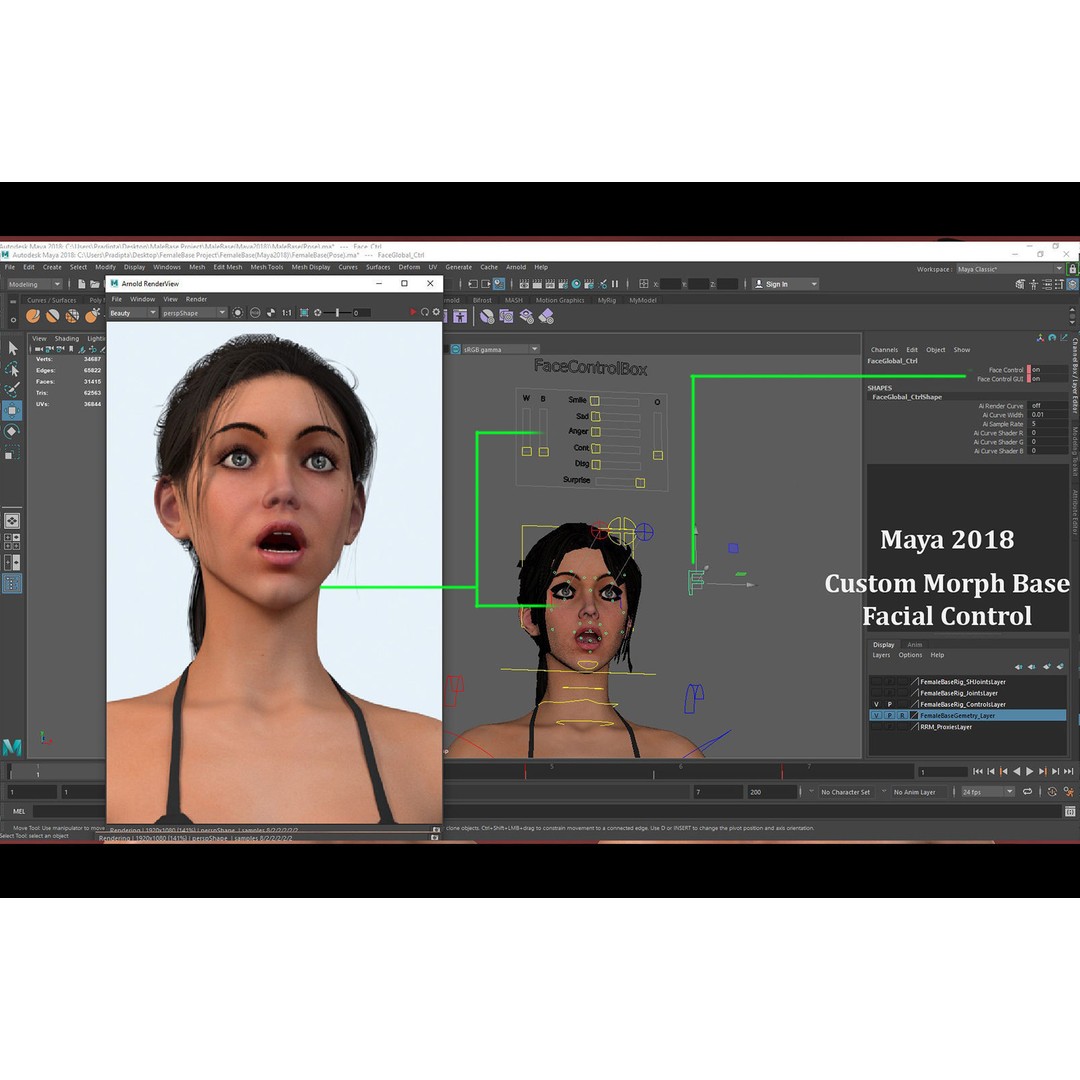This screenshot has height=1080, width=1080.
Task: Click the color management icon beside sRGB gamma
Action: [455, 349]
